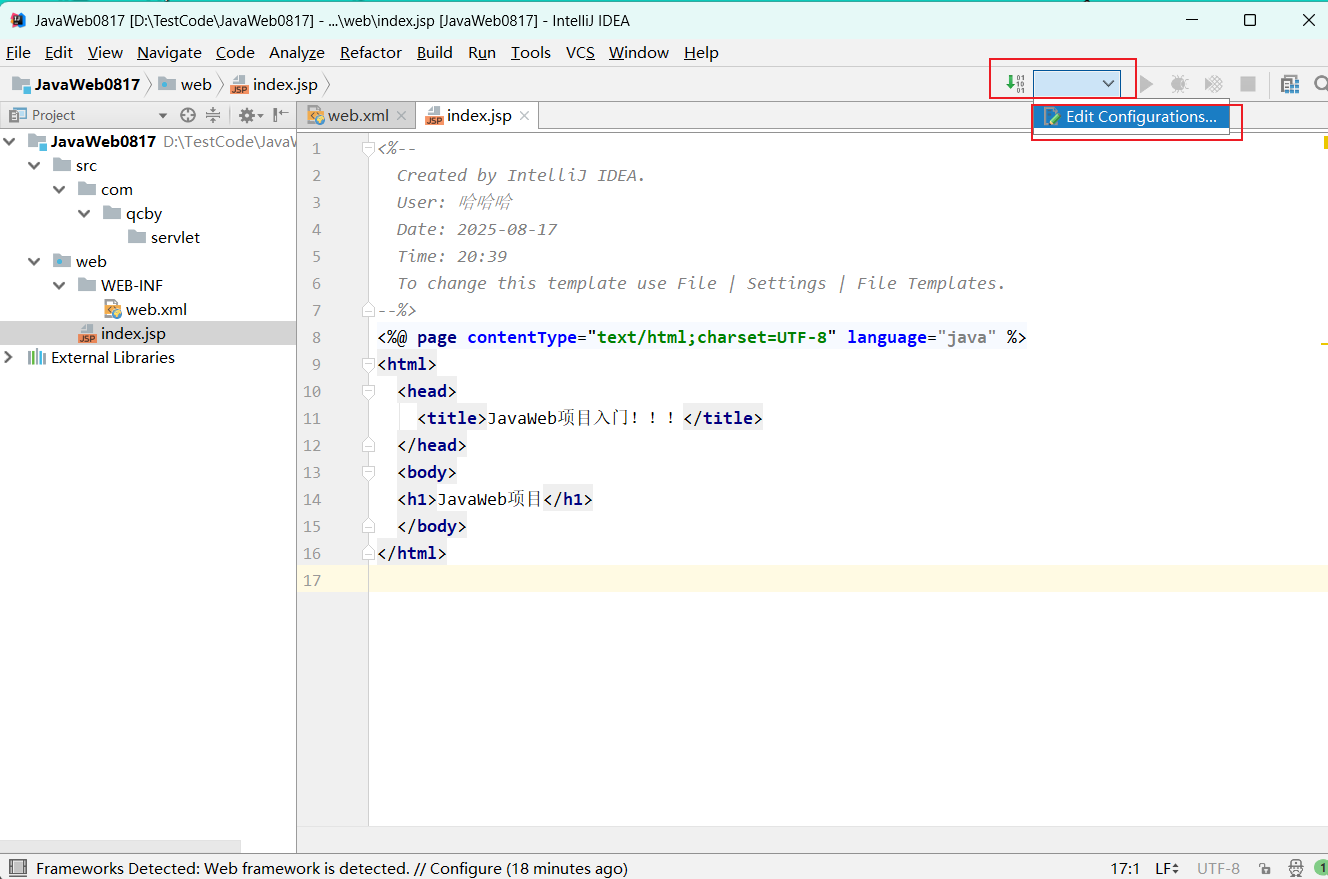Expand the External Libraries node
This screenshot has height=879, width=1328.
tap(10, 357)
